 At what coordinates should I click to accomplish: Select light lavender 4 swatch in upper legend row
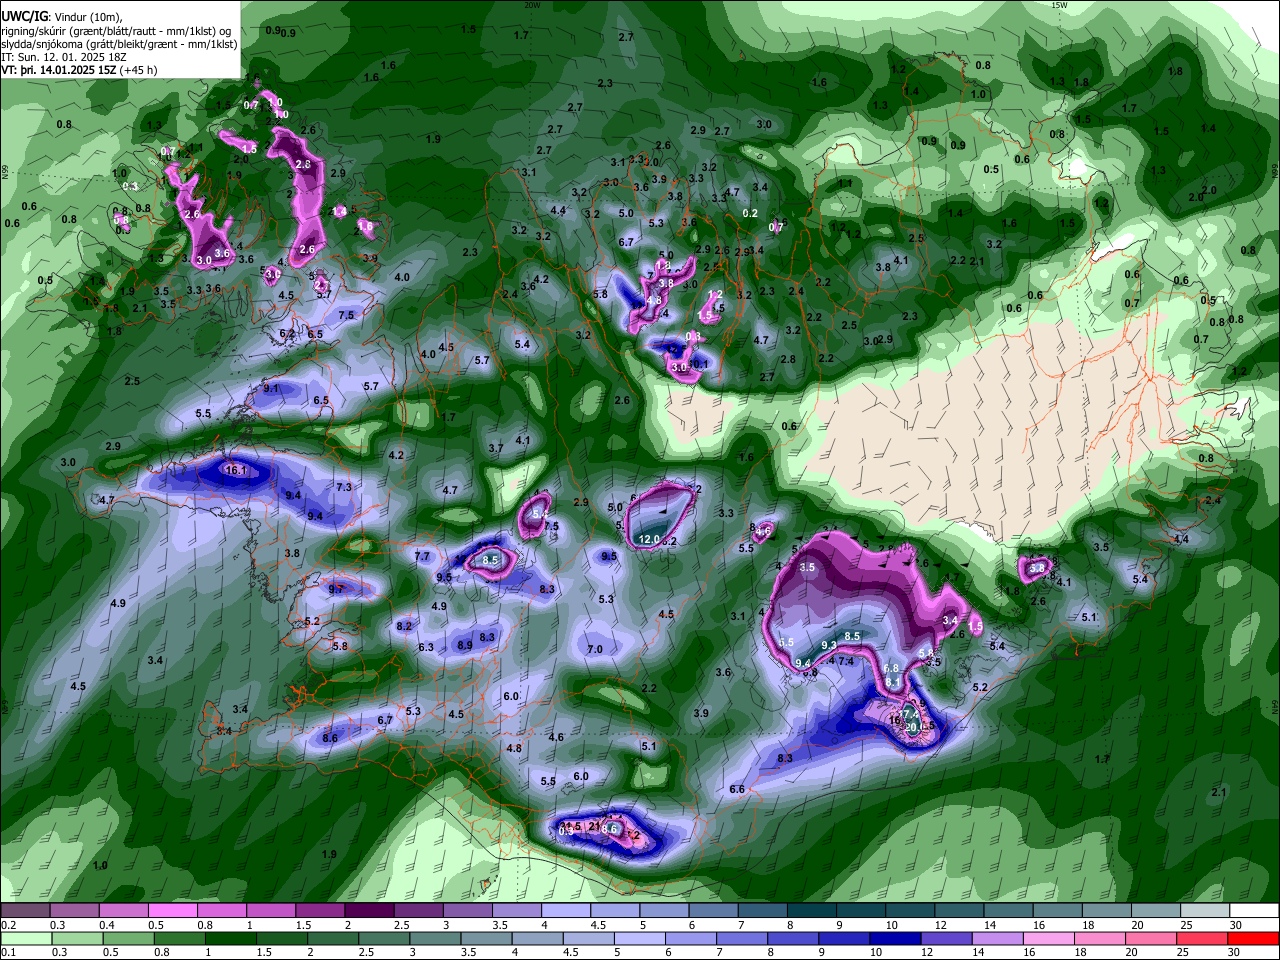(565, 911)
